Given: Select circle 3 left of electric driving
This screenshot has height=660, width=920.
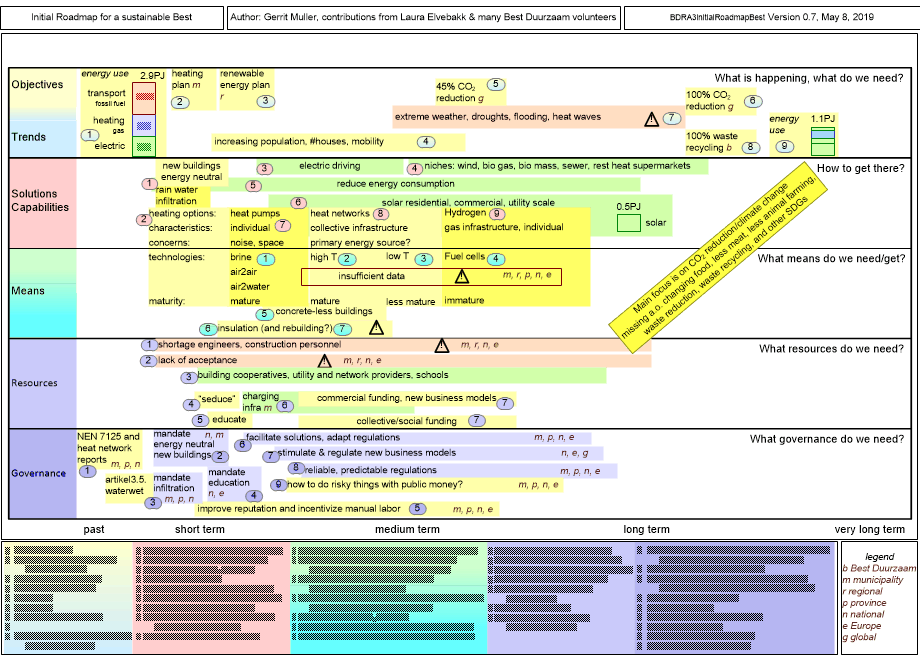Looking at the screenshot, I should pos(265,168).
